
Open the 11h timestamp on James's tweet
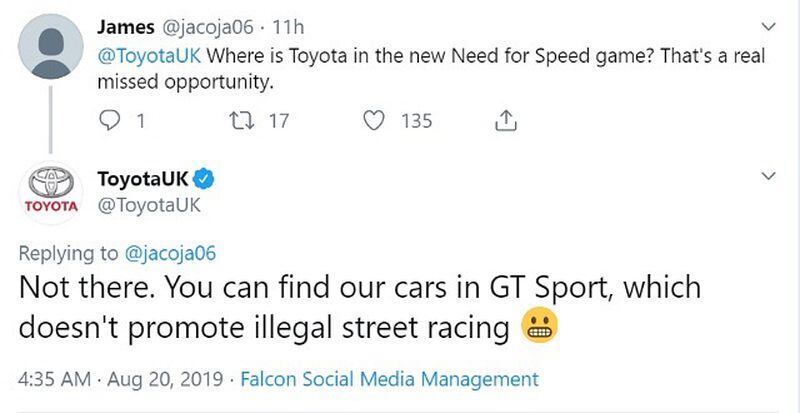(x=288, y=27)
